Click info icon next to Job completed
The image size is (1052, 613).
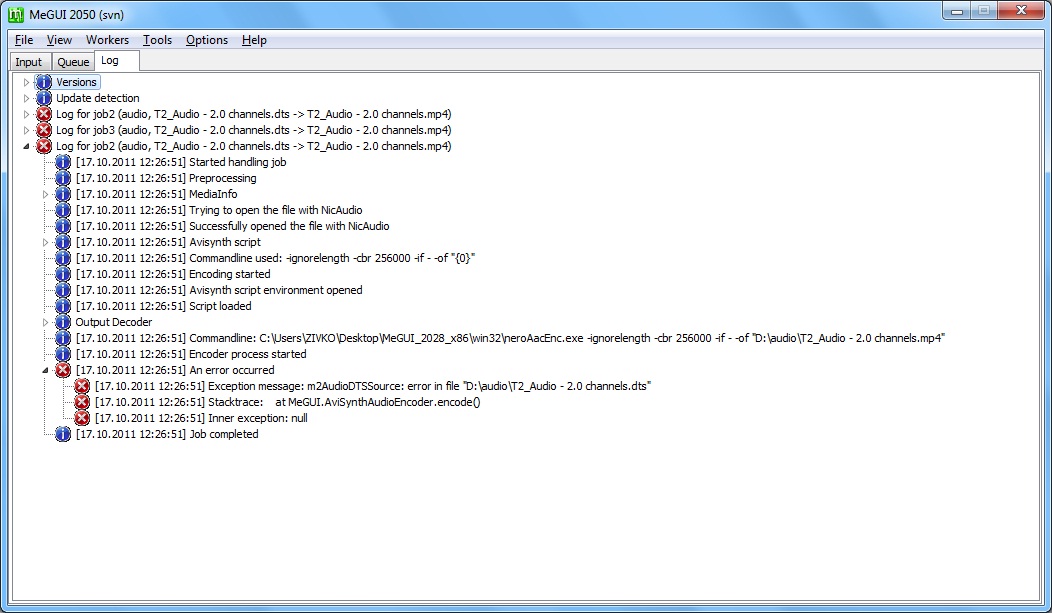[62, 434]
